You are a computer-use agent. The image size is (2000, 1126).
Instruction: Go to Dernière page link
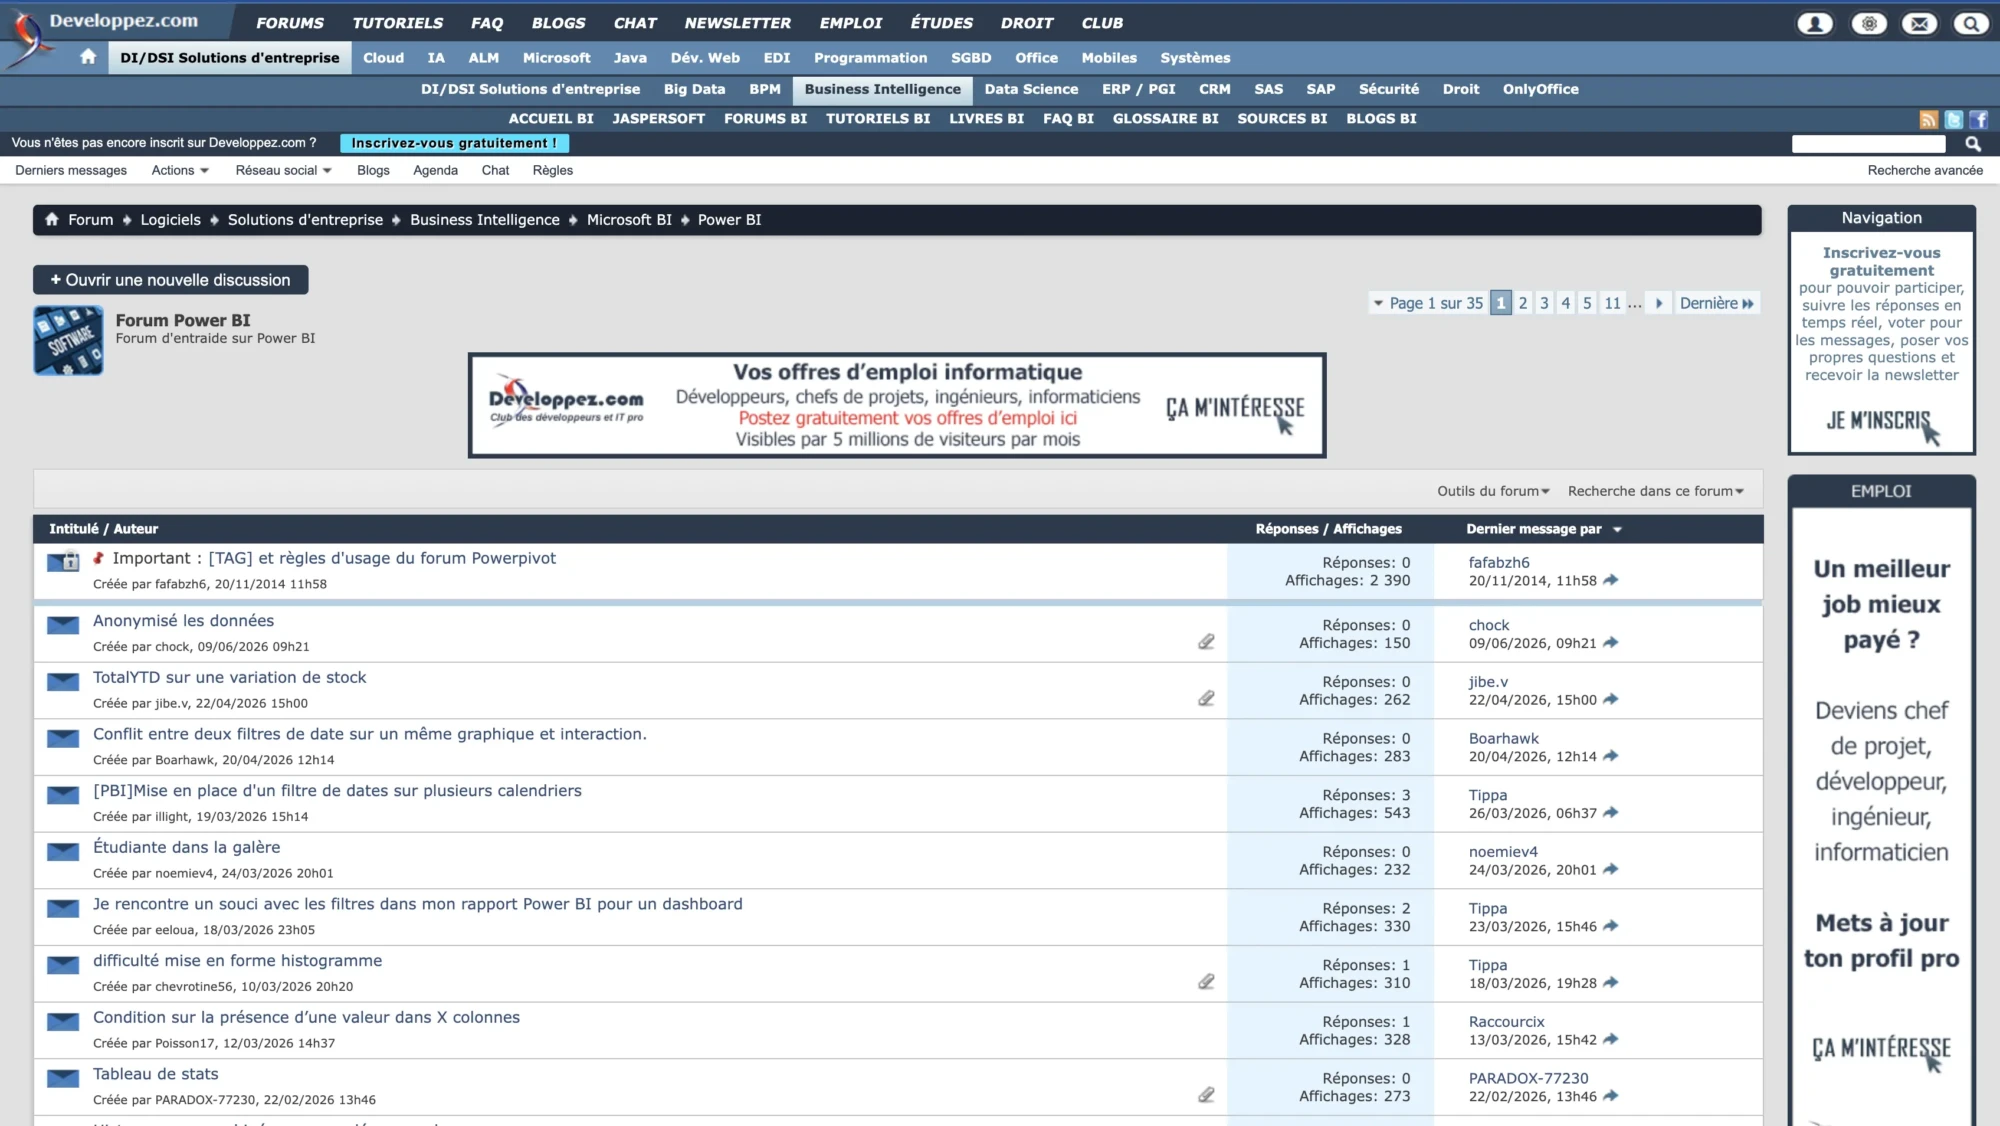pyautogui.click(x=1716, y=303)
